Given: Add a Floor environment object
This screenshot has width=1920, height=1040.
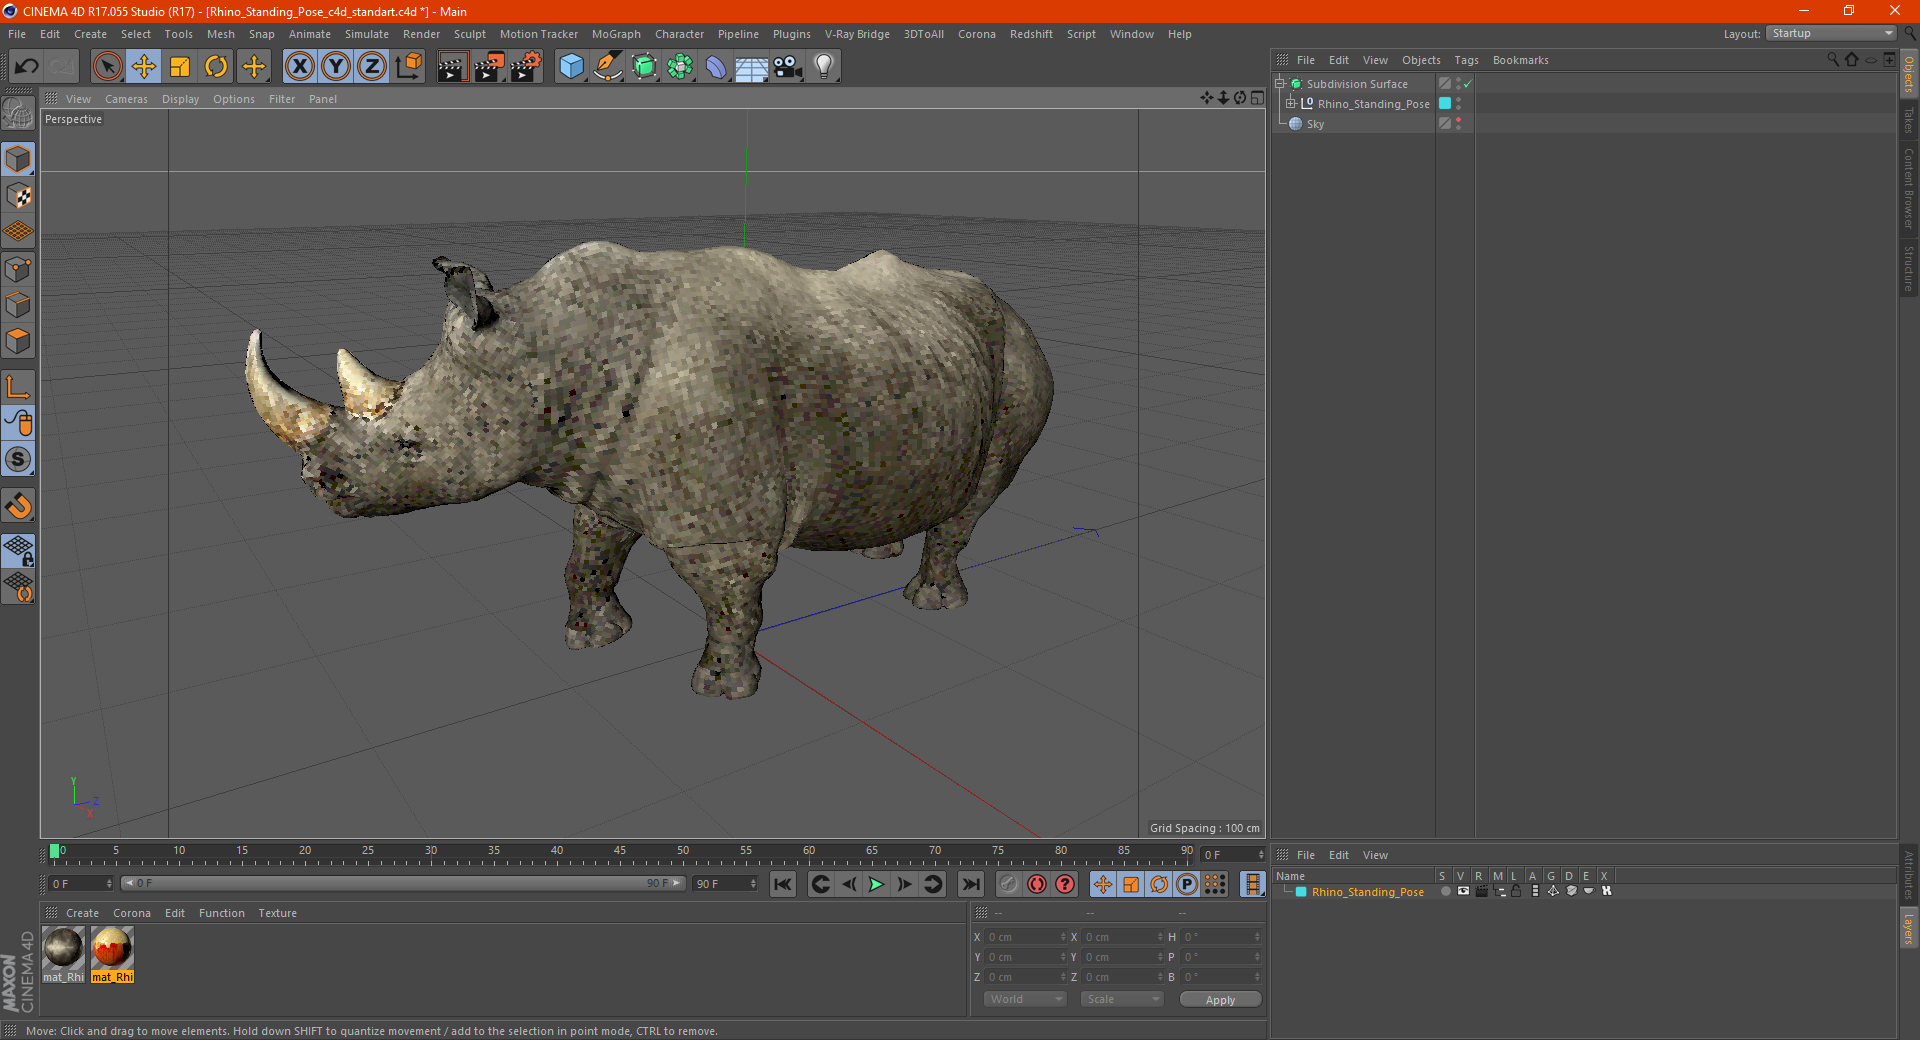Looking at the screenshot, I should [x=752, y=67].
